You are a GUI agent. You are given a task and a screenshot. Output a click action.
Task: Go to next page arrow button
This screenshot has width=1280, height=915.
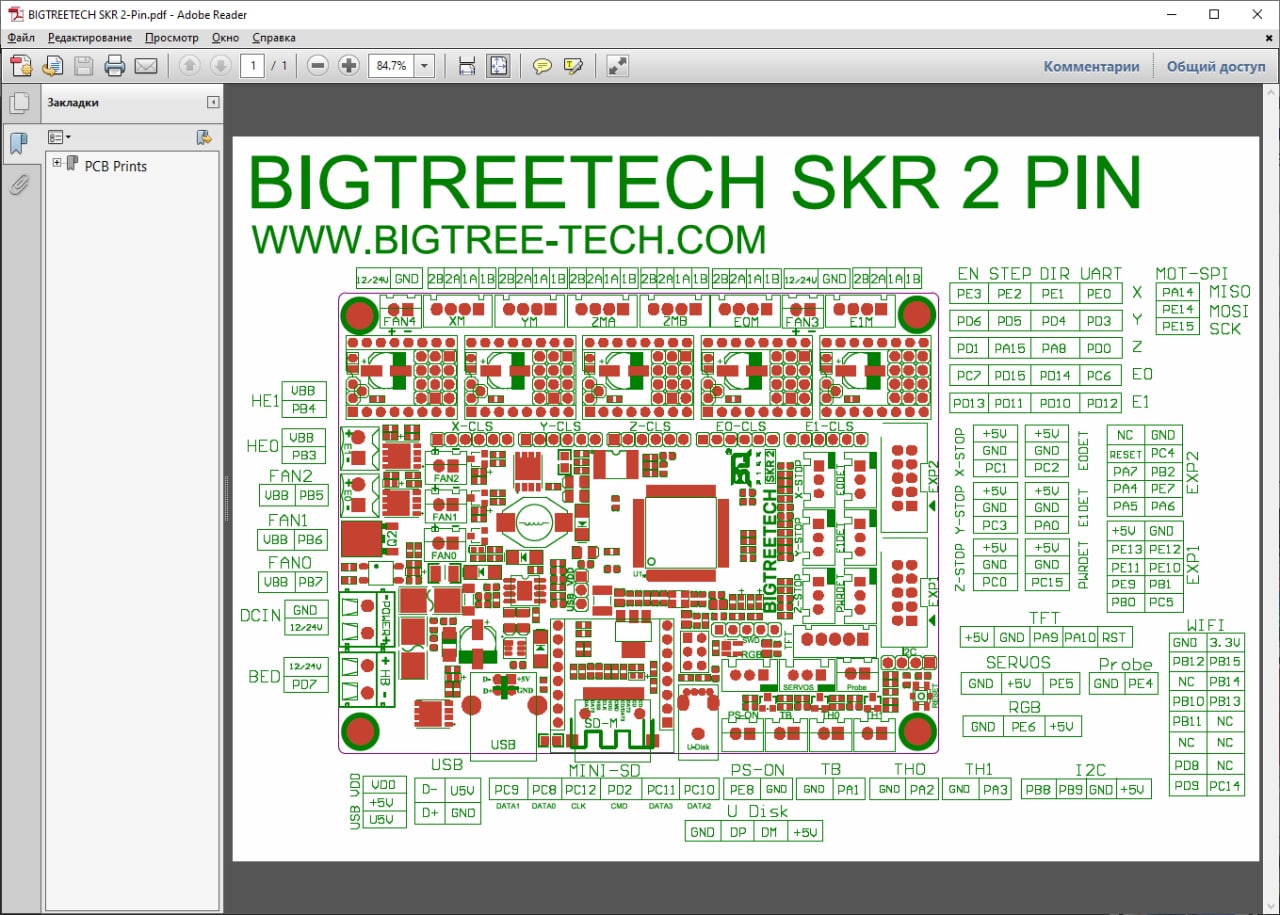click(x=221, y=66)
